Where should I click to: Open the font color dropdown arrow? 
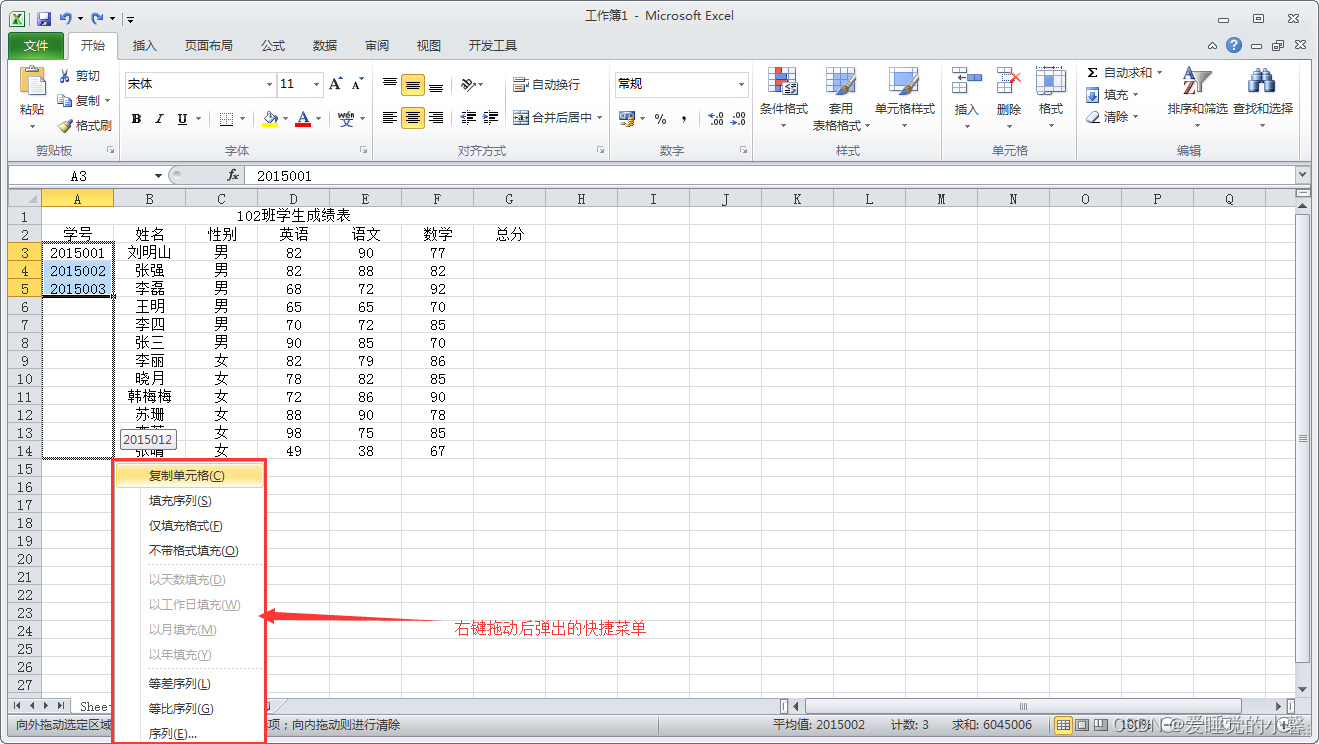click(x=319, y=119)
